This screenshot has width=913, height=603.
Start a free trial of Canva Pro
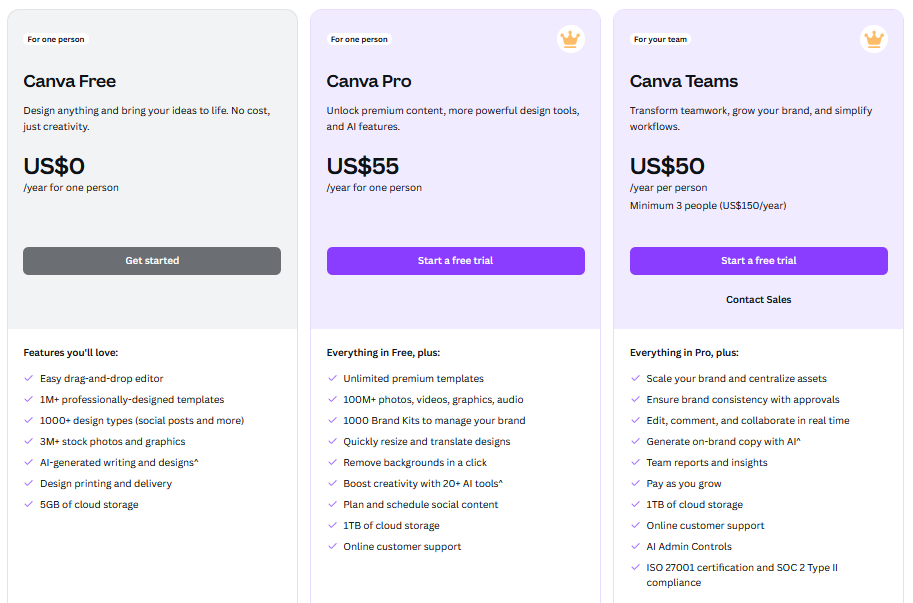point(455,261)
